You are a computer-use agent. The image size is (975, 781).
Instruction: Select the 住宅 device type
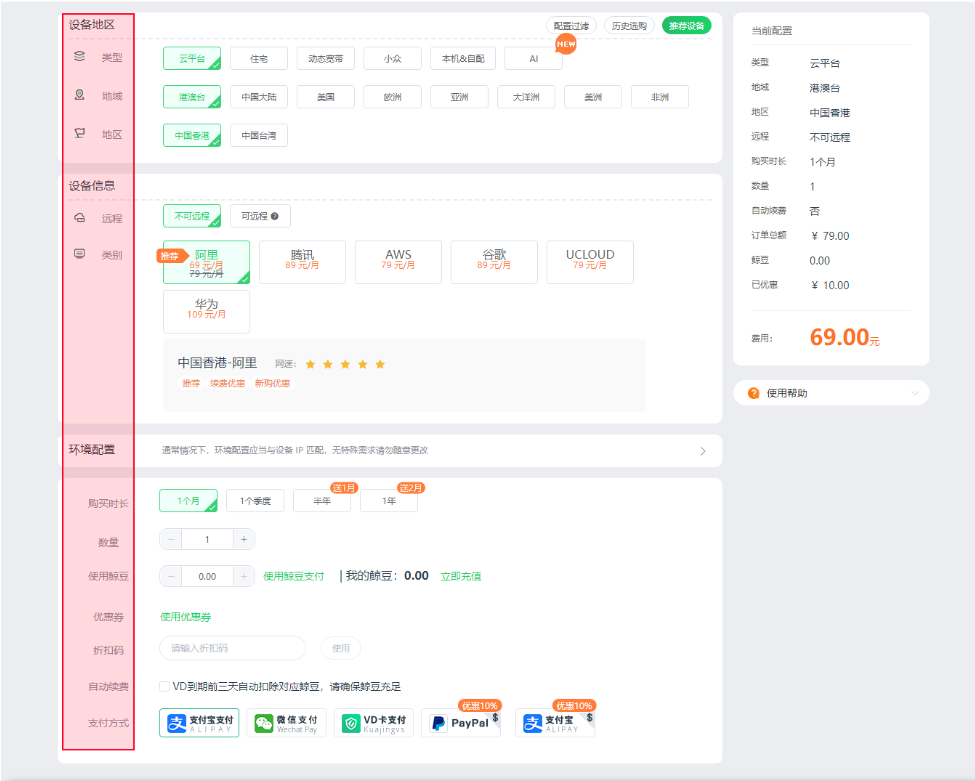[259, 58]
